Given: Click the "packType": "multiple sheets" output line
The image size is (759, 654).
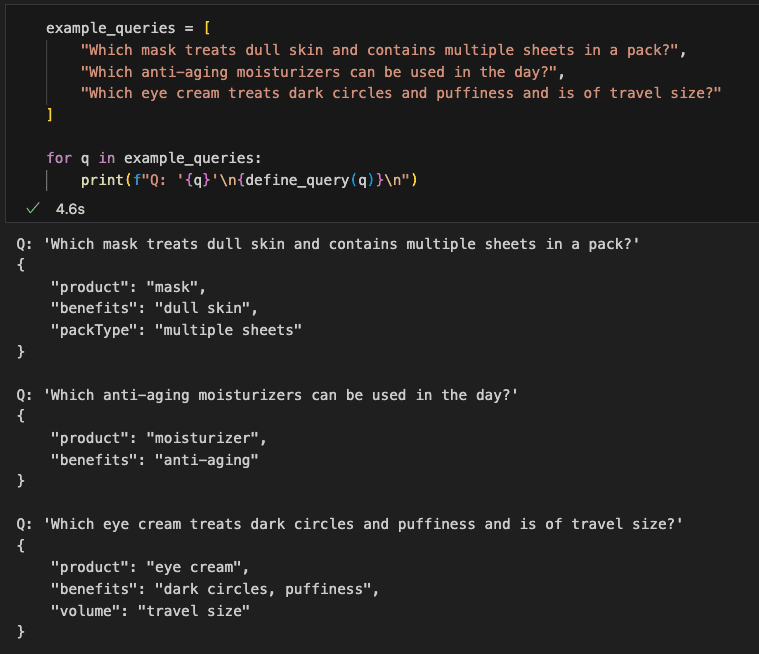Looking at the screenshot, I should tap(176, 330).
